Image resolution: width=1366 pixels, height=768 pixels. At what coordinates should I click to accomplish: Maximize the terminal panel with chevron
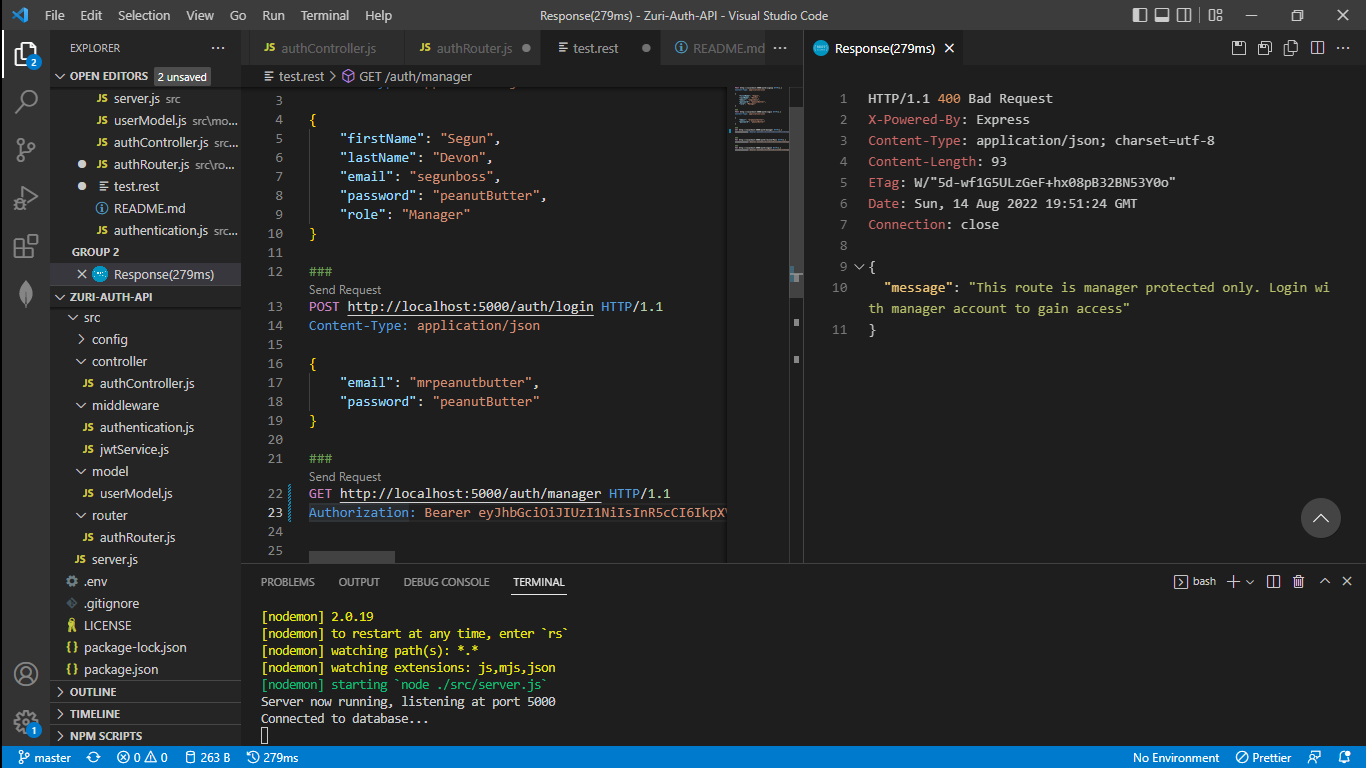(x=1324, y=581)
